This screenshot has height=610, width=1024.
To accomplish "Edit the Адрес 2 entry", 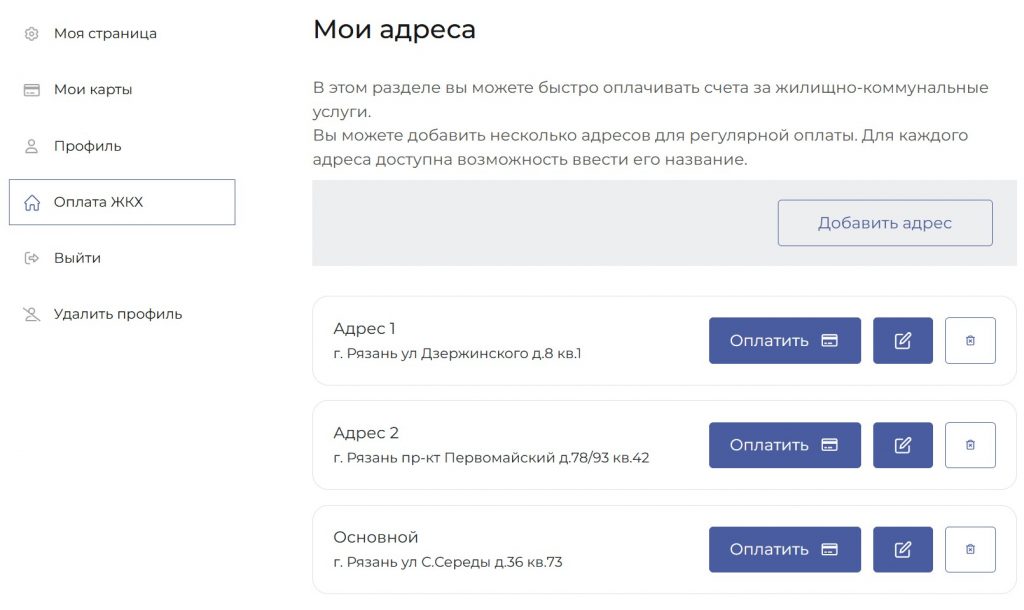I will (903, 445).
